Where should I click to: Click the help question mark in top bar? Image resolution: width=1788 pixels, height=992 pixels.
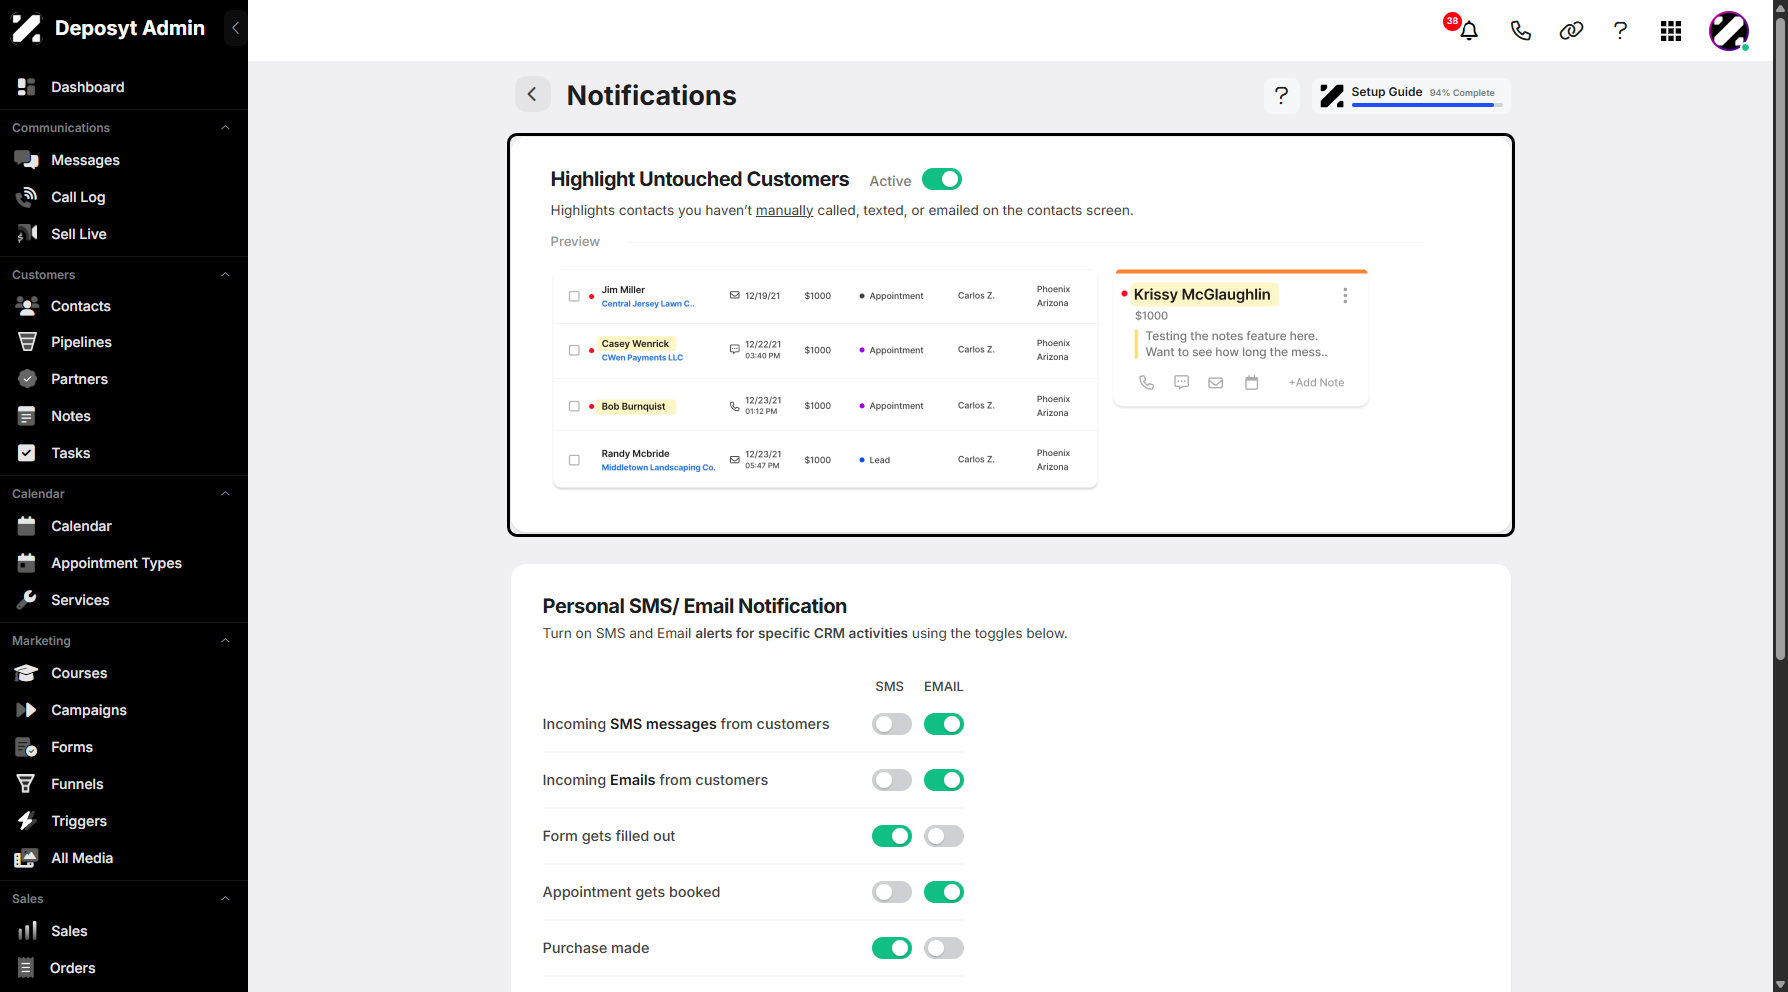coord(1620,31)
